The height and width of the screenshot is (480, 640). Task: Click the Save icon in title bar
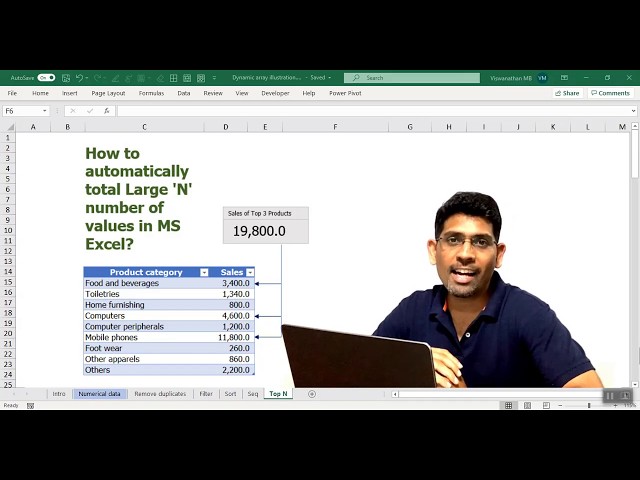tap(66, 78)
